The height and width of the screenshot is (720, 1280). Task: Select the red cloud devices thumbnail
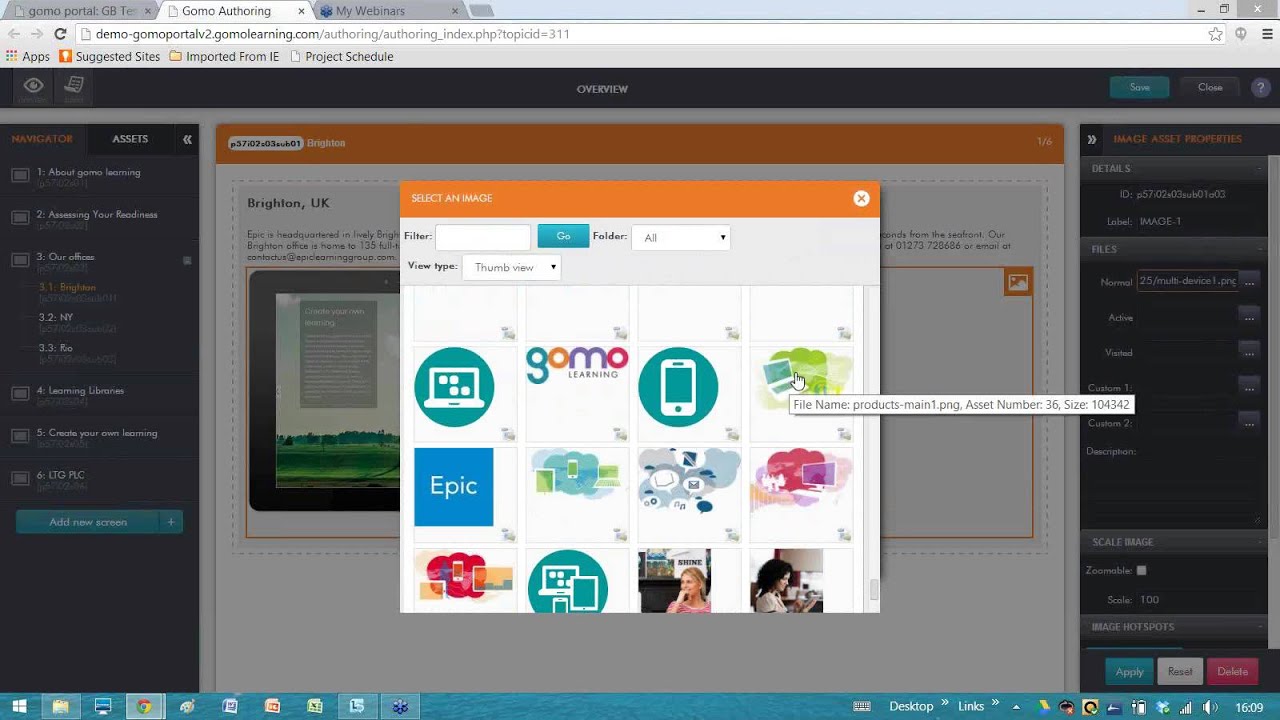tap(464, 576)
